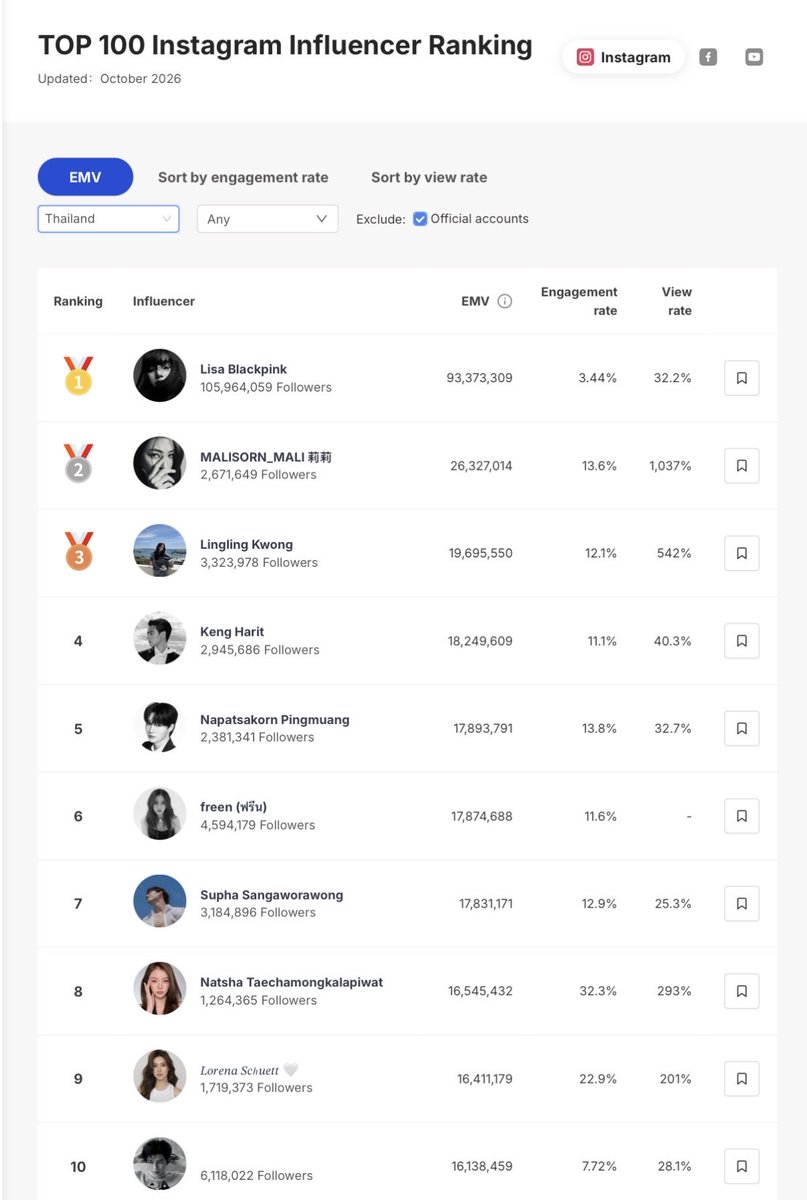Select the Instagram platform button
The width and height of the screenshot is (807, 1200).
pyautogui.click(x=624, y=57)
